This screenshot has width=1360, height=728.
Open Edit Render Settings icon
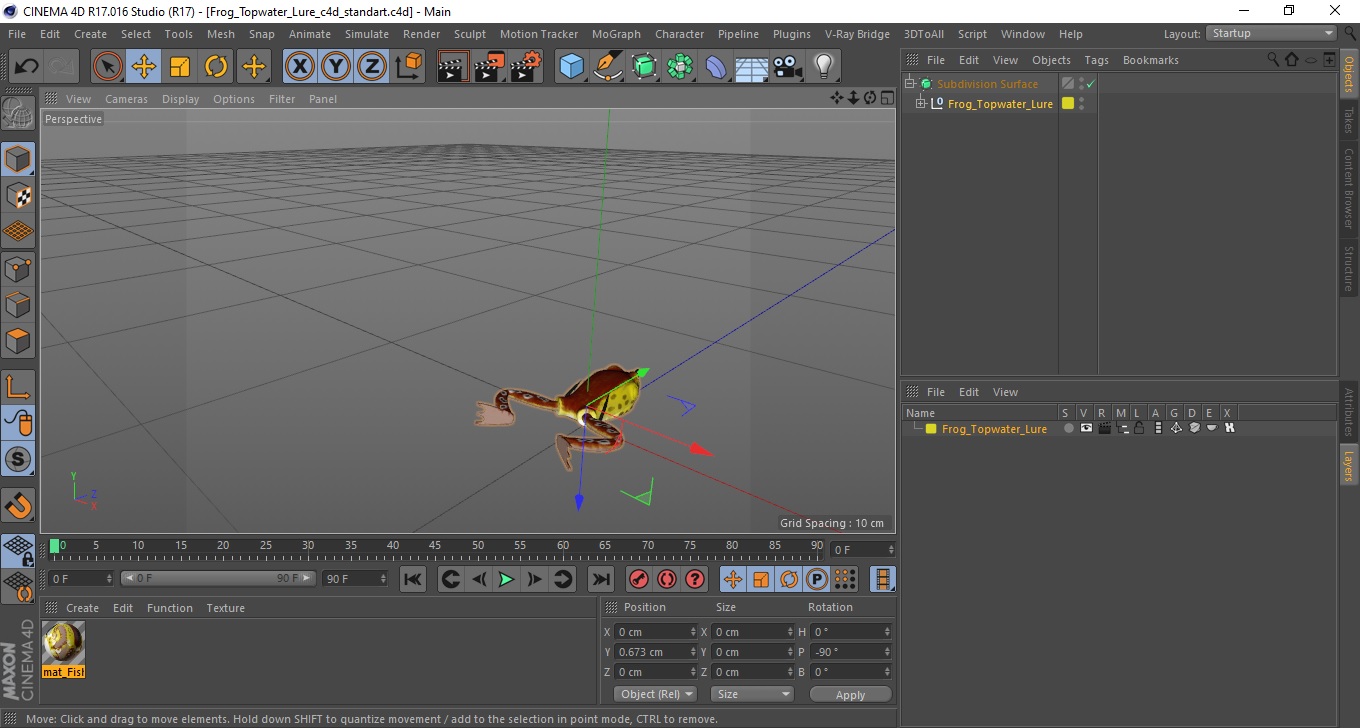525,67
